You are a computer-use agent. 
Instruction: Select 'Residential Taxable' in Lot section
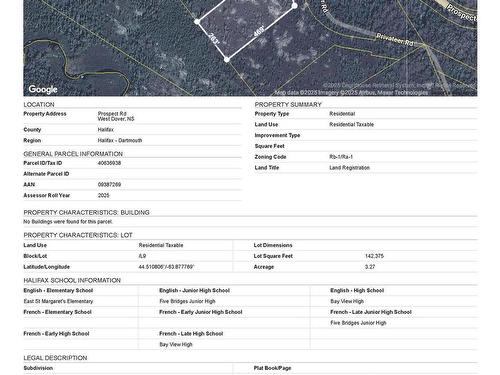pyautogui.click(x=161, y=245)
